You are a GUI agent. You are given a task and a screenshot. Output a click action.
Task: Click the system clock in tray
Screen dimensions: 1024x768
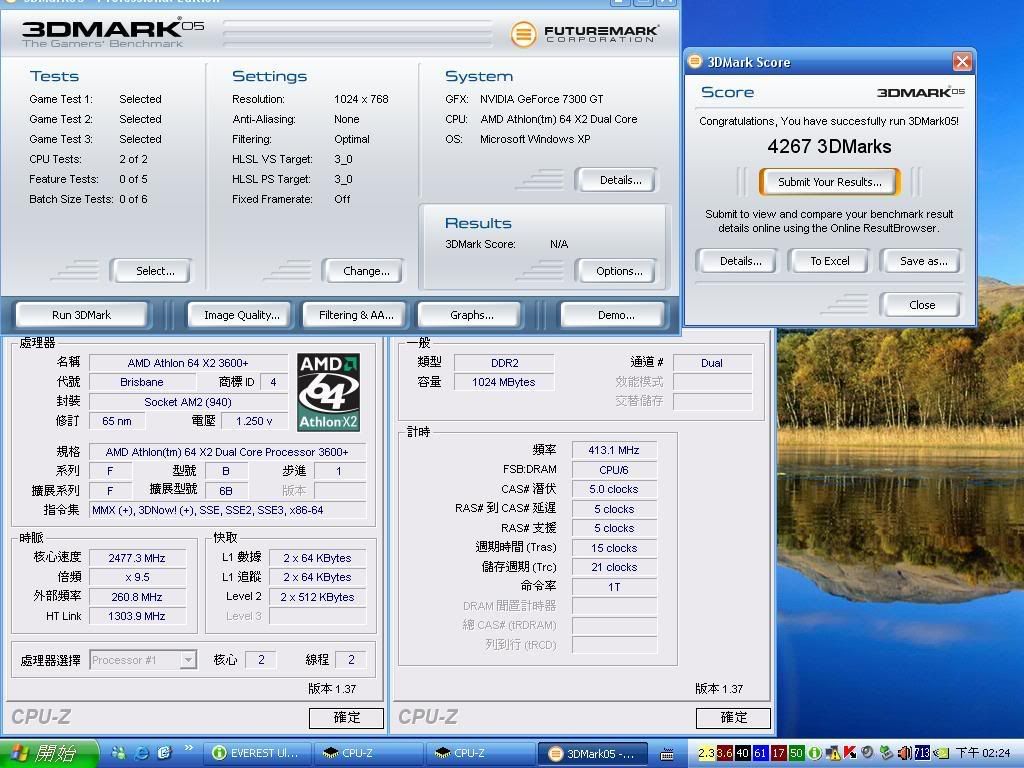tap(983, 753)
